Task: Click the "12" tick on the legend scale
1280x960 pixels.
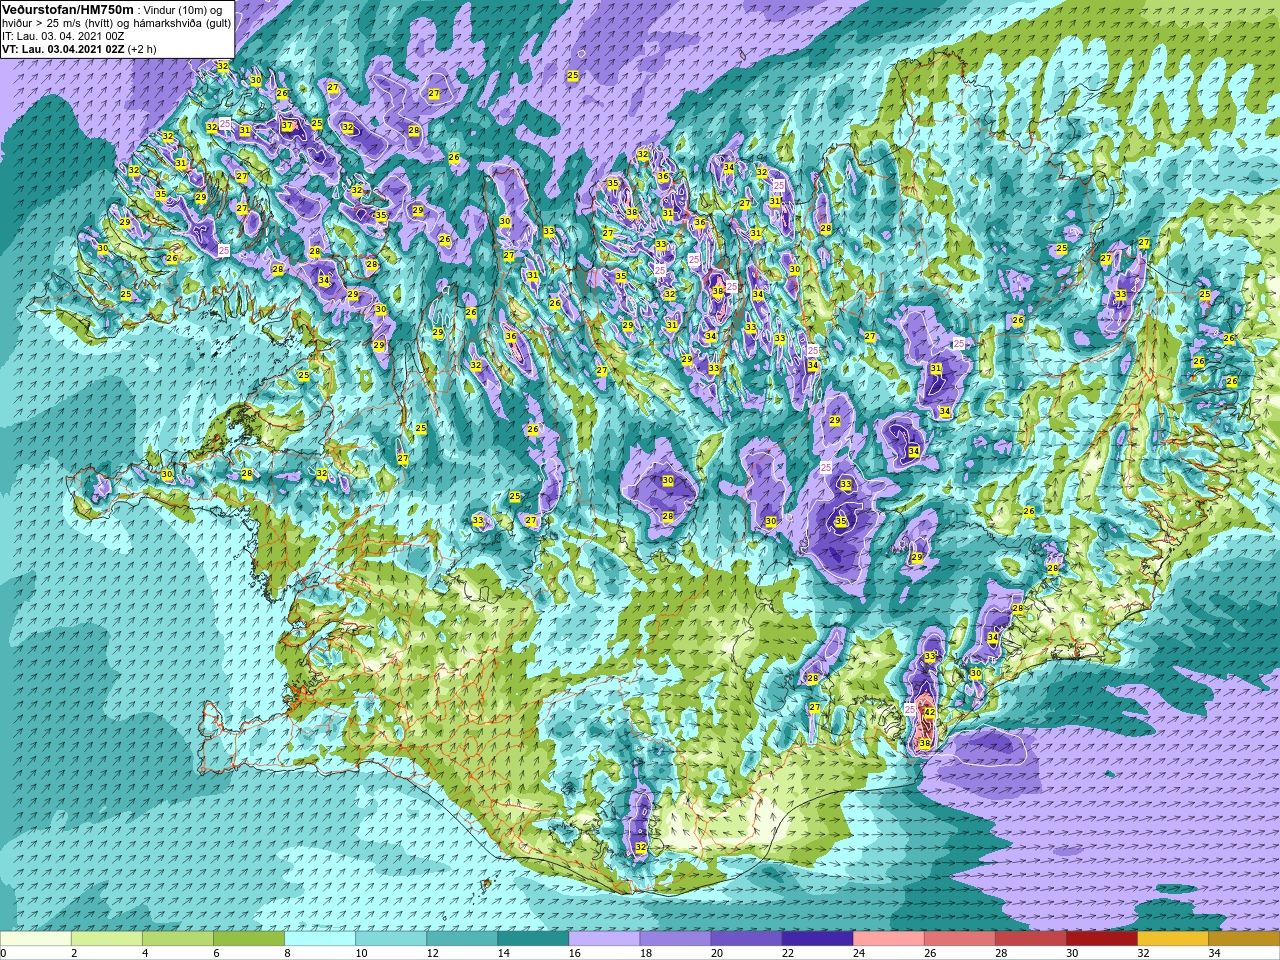Action: (432, 953)
